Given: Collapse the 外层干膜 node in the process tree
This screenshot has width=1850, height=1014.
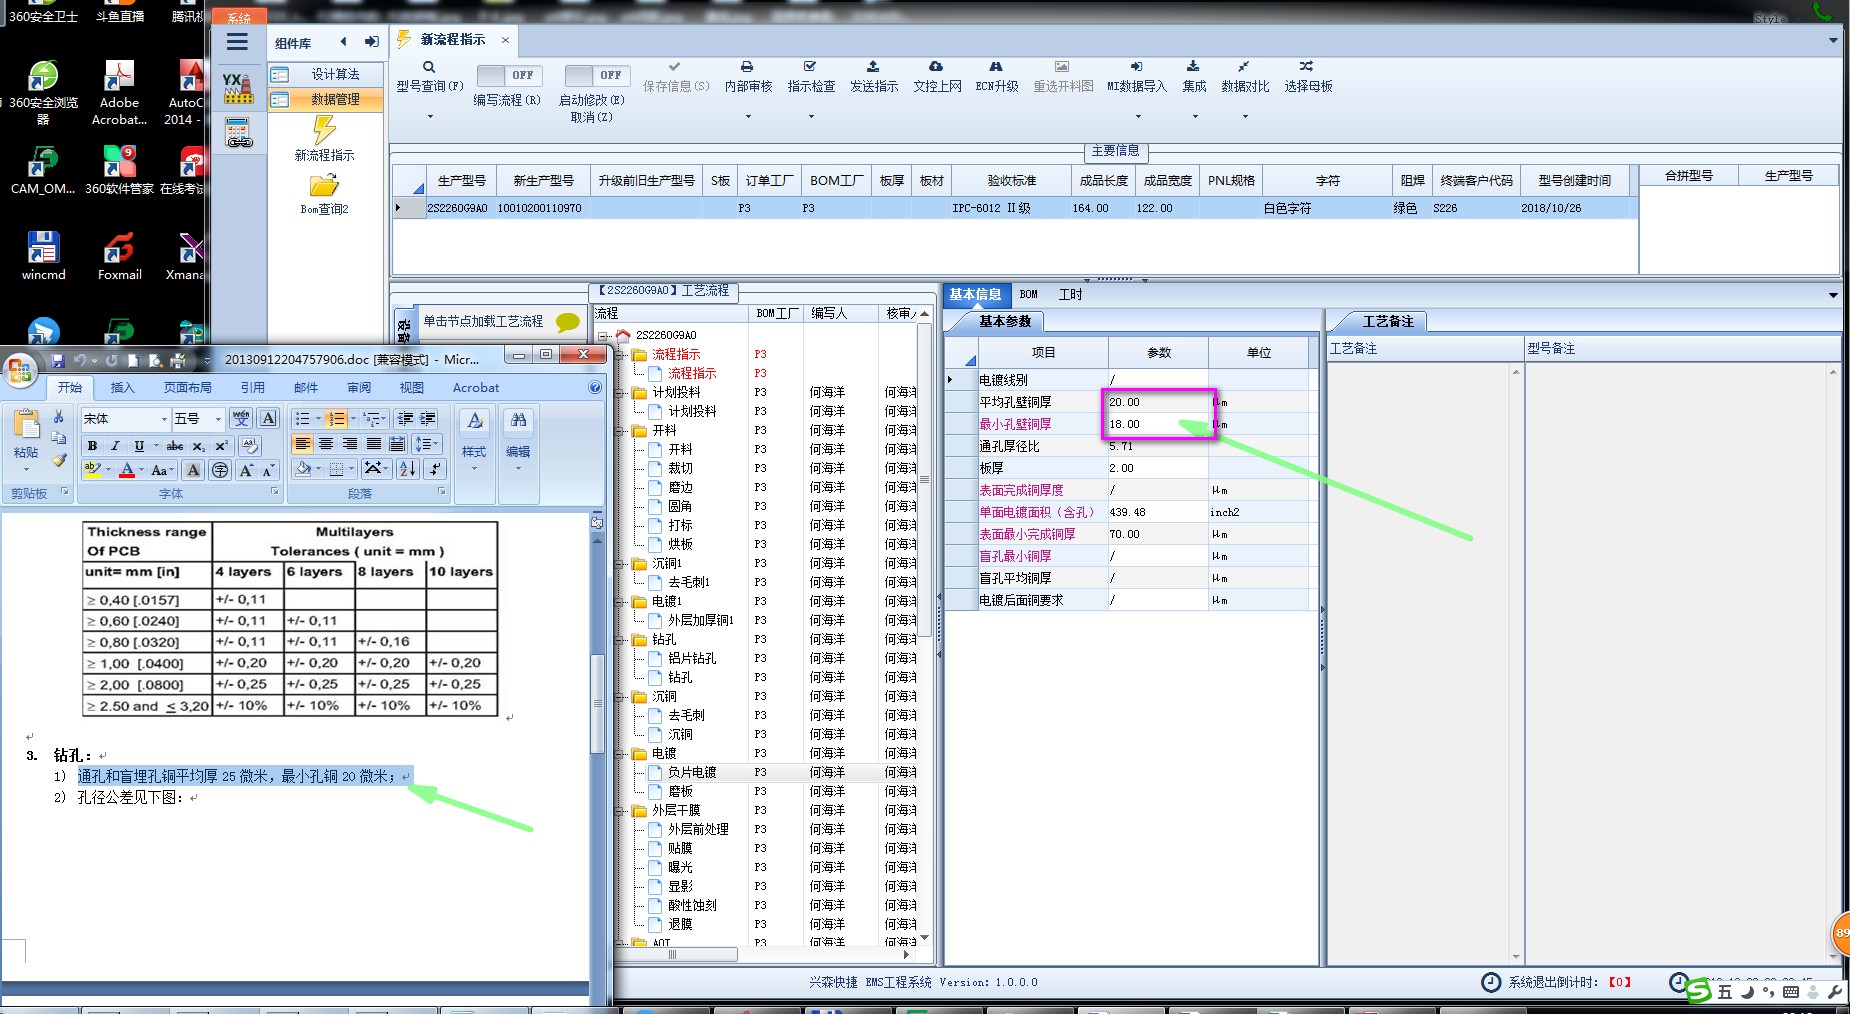Looking at the screenshot, I should click(621, 811).
